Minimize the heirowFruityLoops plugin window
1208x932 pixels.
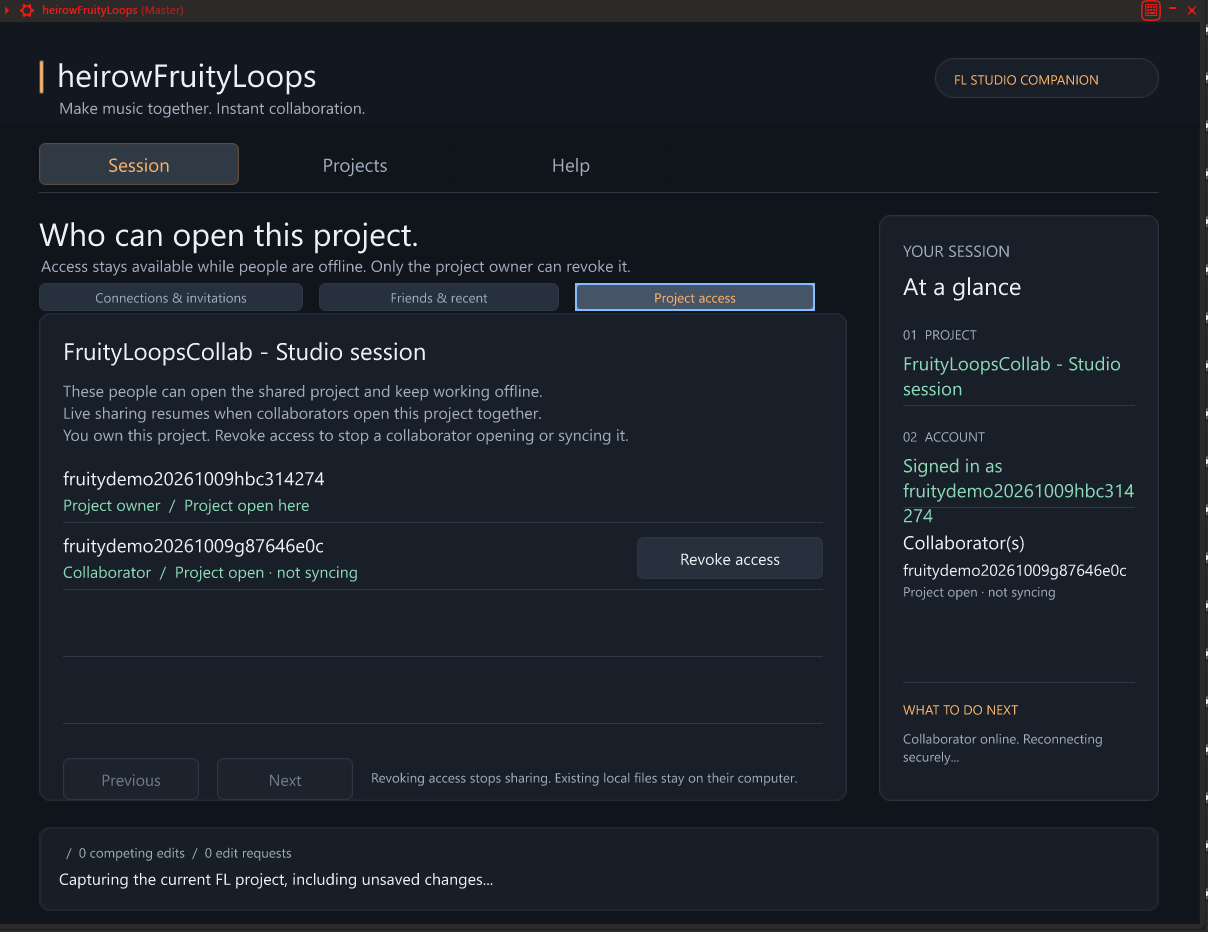pos(1172,11)
